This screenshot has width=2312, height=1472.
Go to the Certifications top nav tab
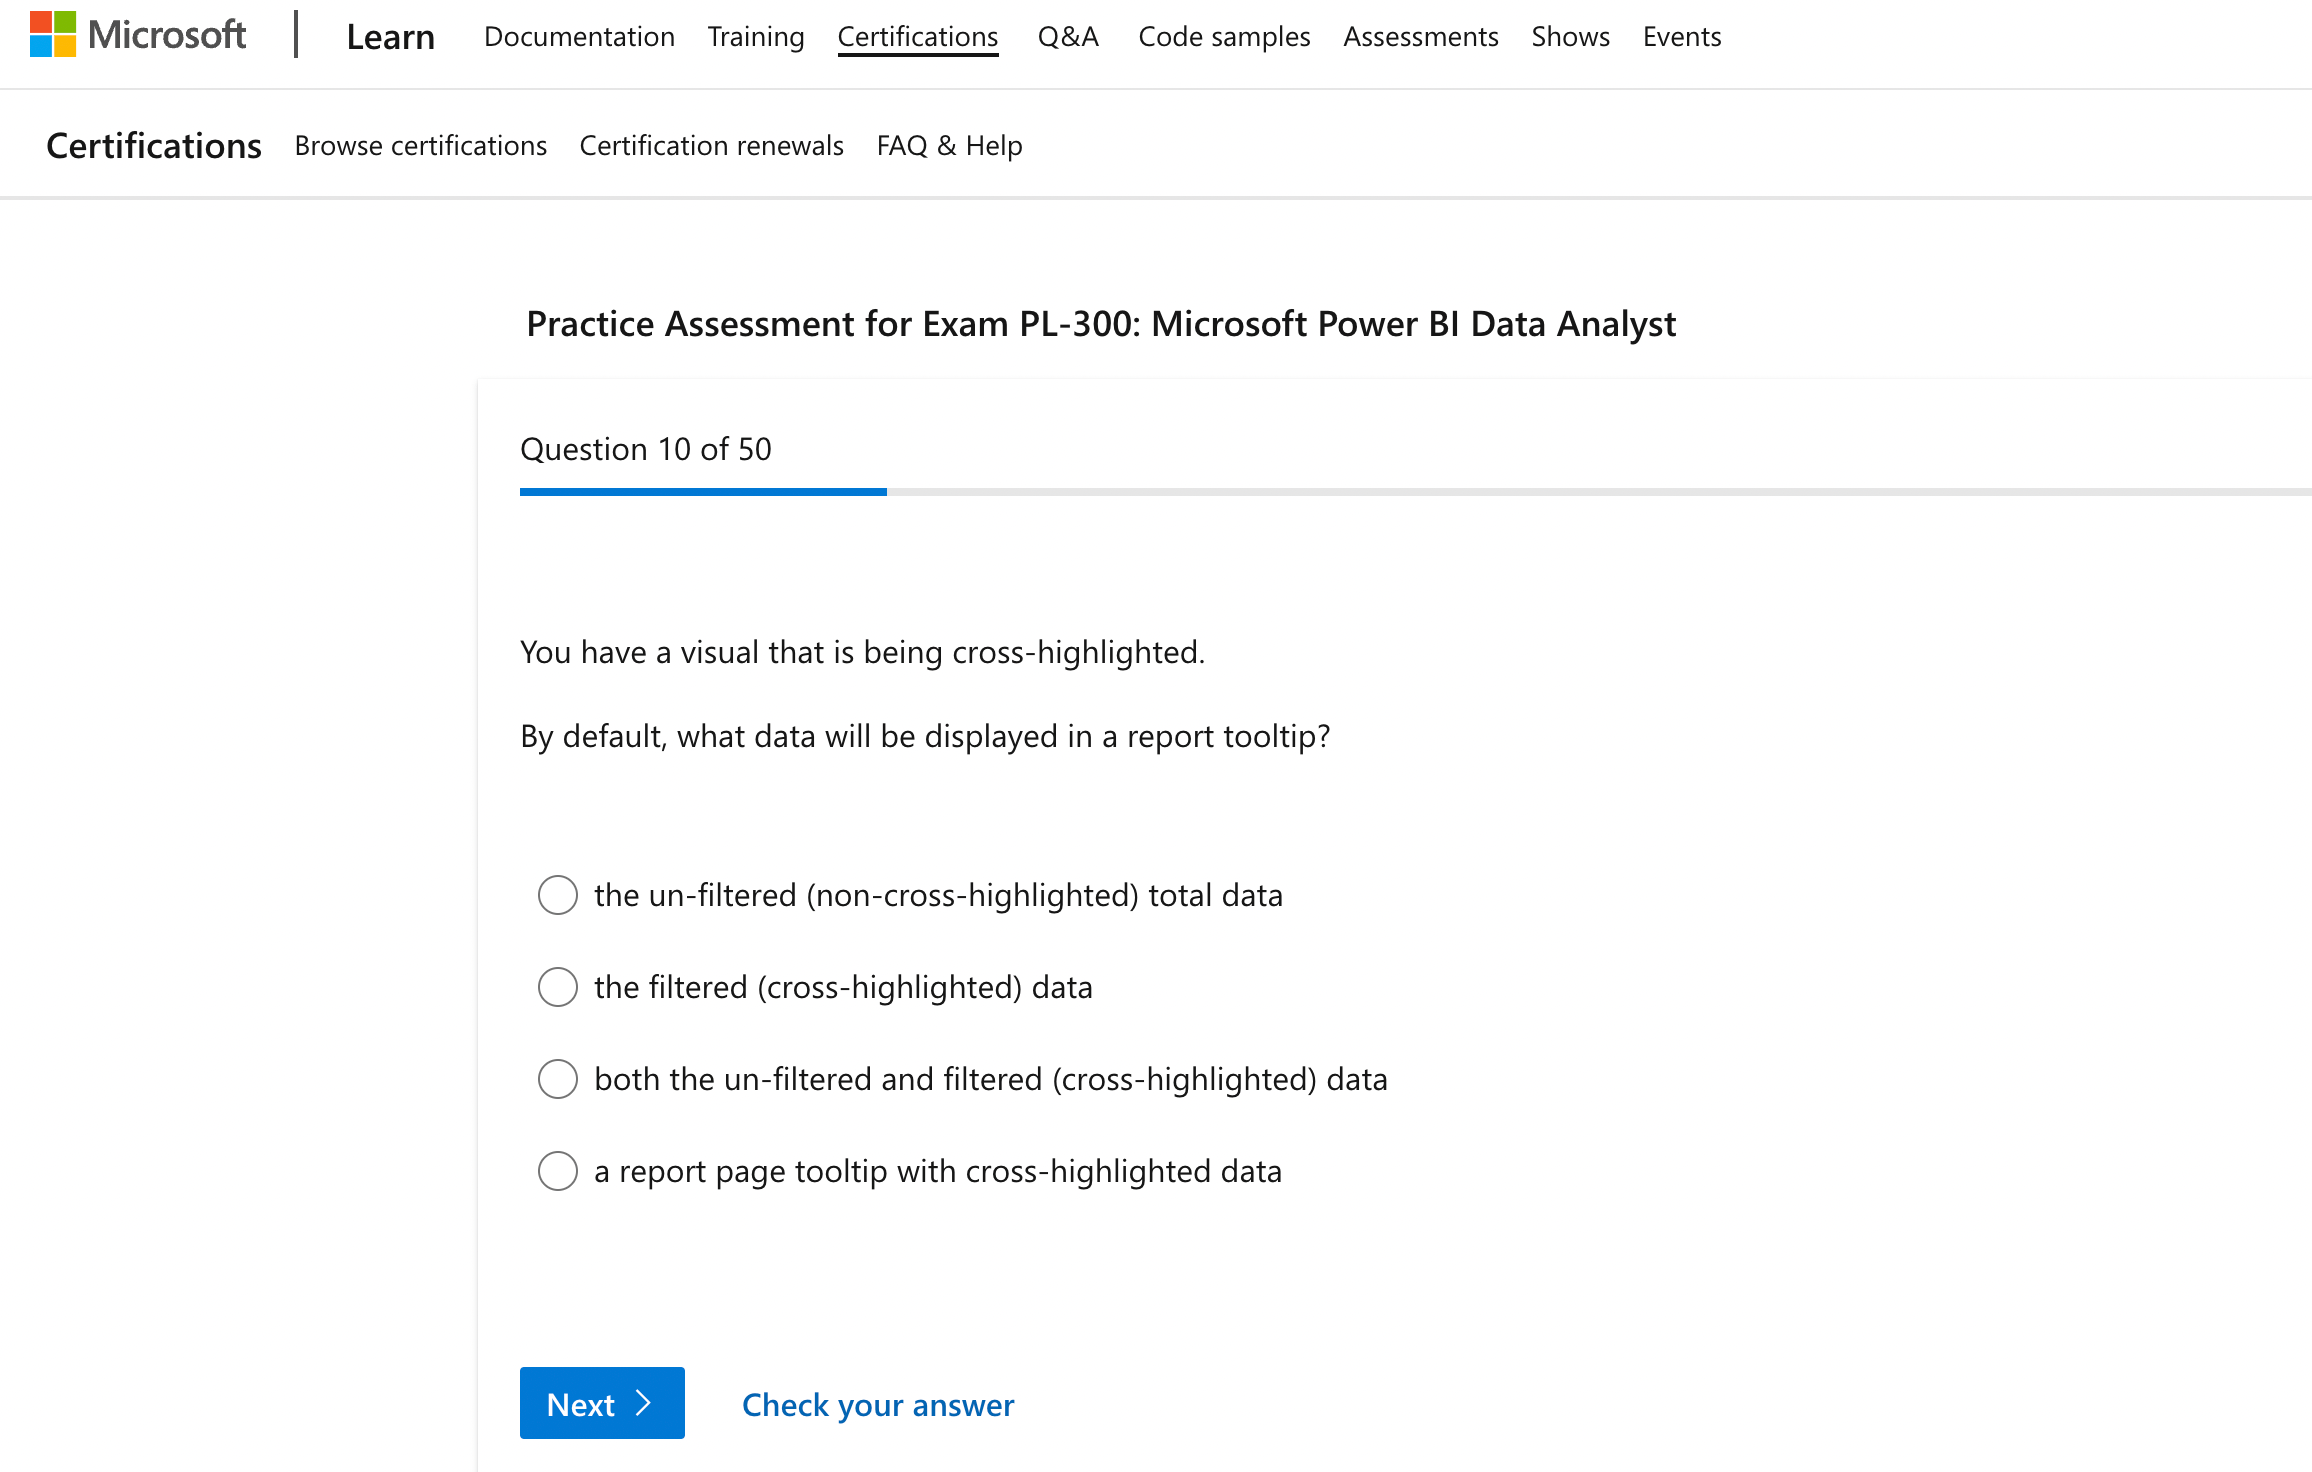(x=918, y=37)
